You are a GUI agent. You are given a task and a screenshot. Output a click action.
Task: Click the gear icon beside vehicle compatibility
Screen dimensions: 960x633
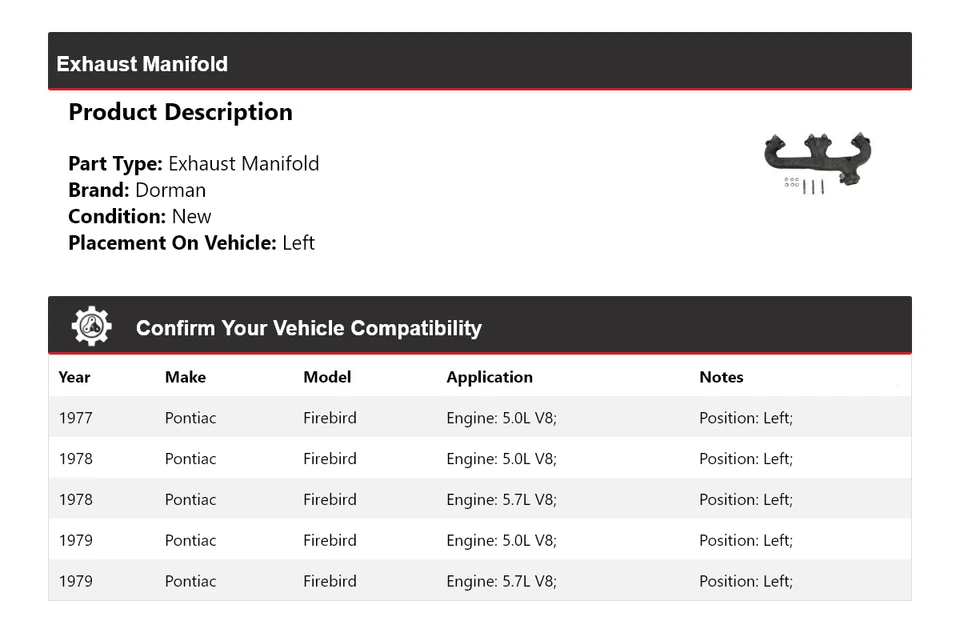click(91, 327)
